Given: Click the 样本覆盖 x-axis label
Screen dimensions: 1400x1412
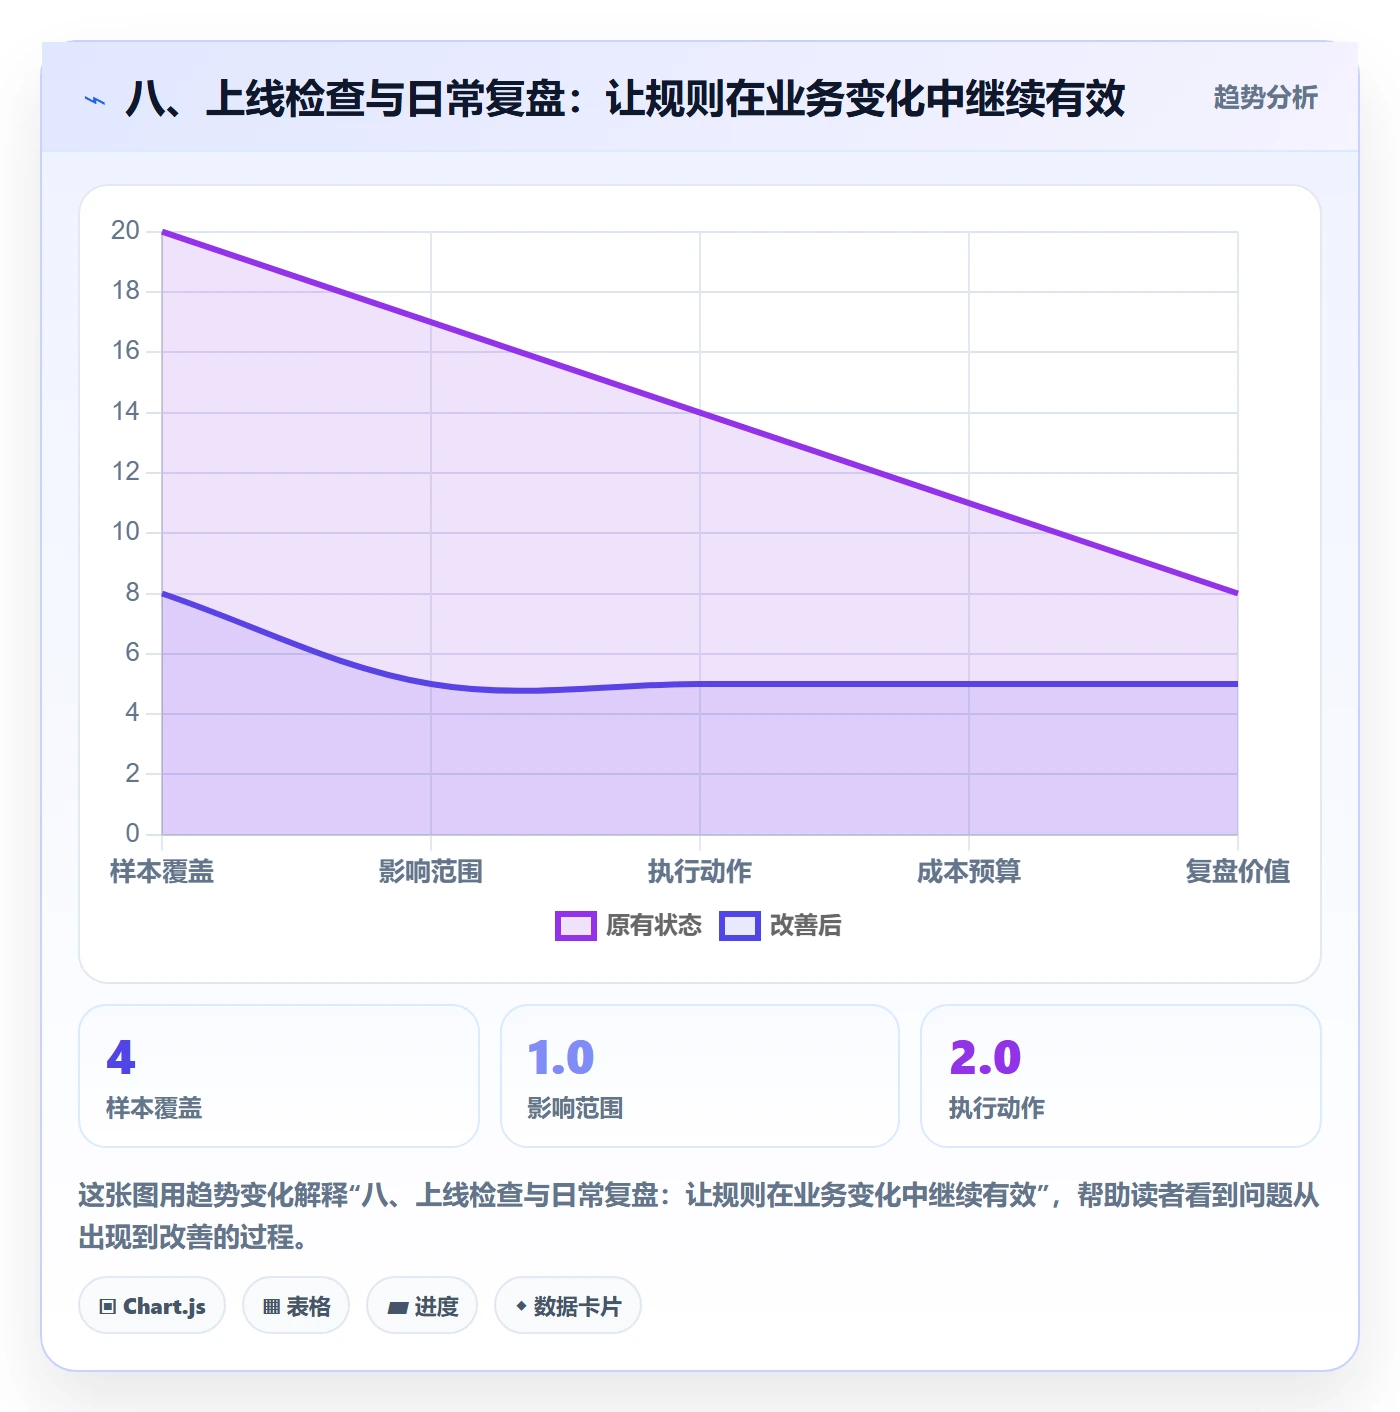Looking at the screenshot, I should point(162,872).
